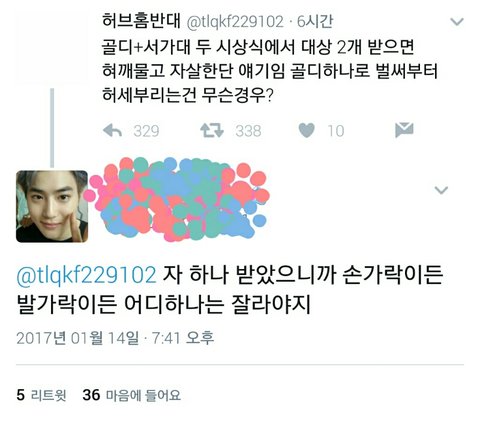Click the 6시간 timestamp

coord(315,22)
